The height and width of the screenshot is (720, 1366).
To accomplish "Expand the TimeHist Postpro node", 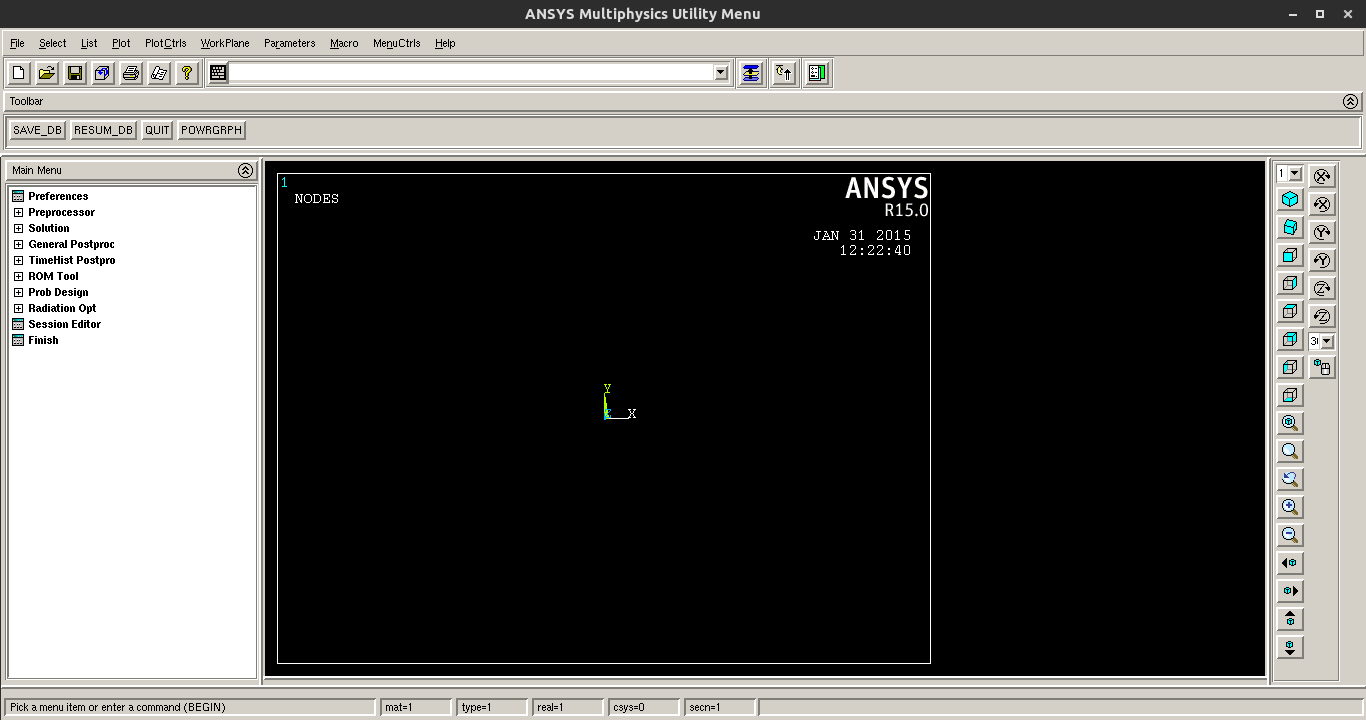I will point(18,260).
